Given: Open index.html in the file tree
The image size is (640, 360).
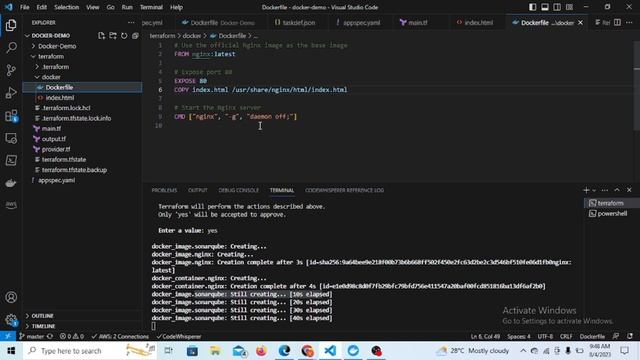Looking at the screenshot, I should point(60,98).
